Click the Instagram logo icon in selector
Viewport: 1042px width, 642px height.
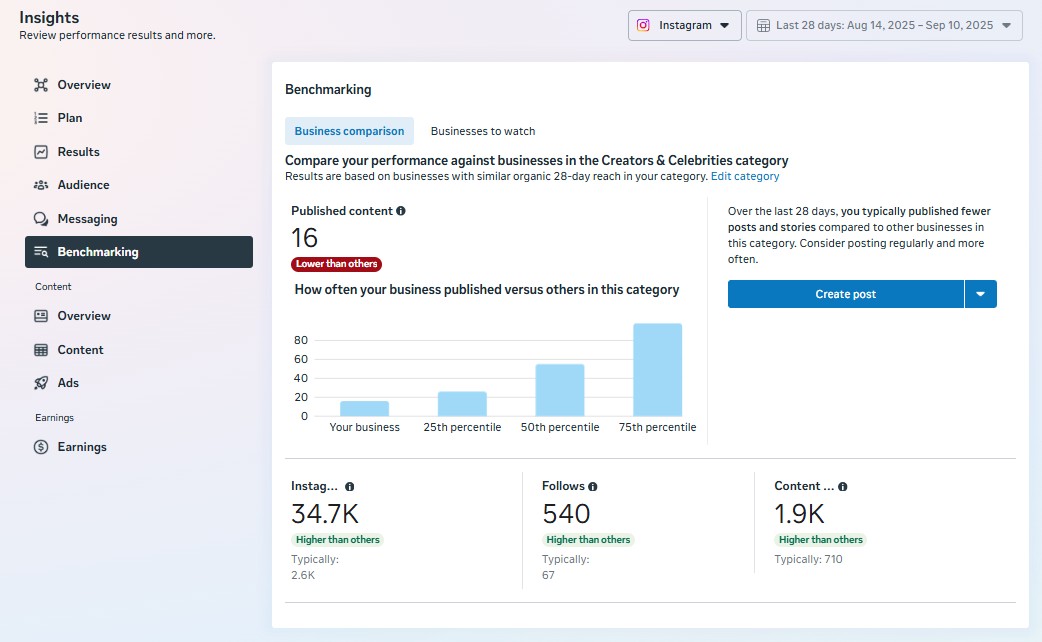click(643, 25)
